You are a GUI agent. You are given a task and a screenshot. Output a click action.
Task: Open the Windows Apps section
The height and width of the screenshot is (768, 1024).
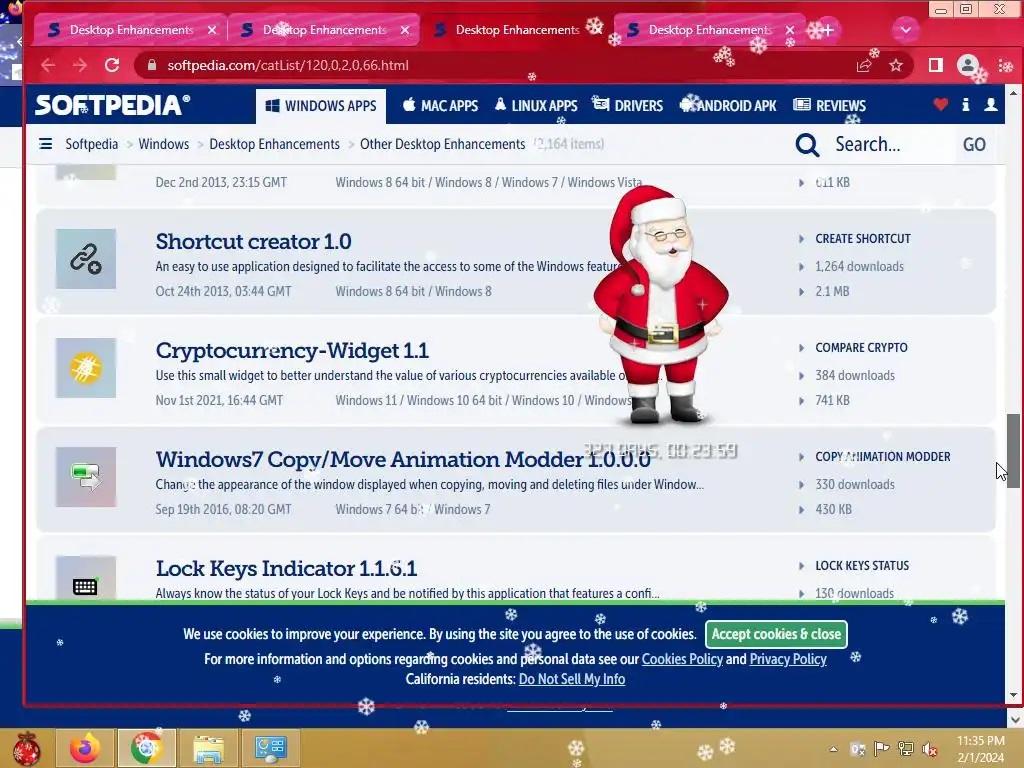click(x=321, y=106)
